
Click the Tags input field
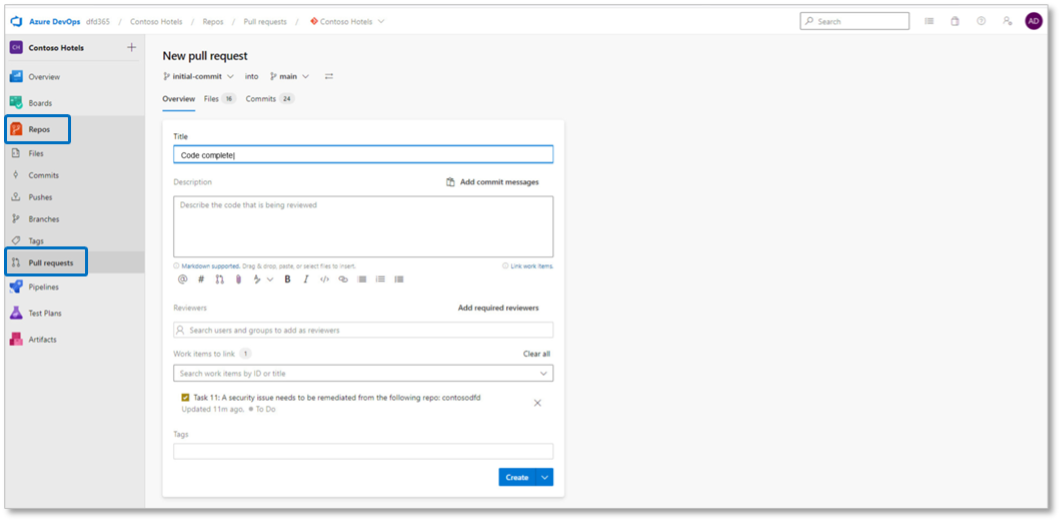(363, 451)
